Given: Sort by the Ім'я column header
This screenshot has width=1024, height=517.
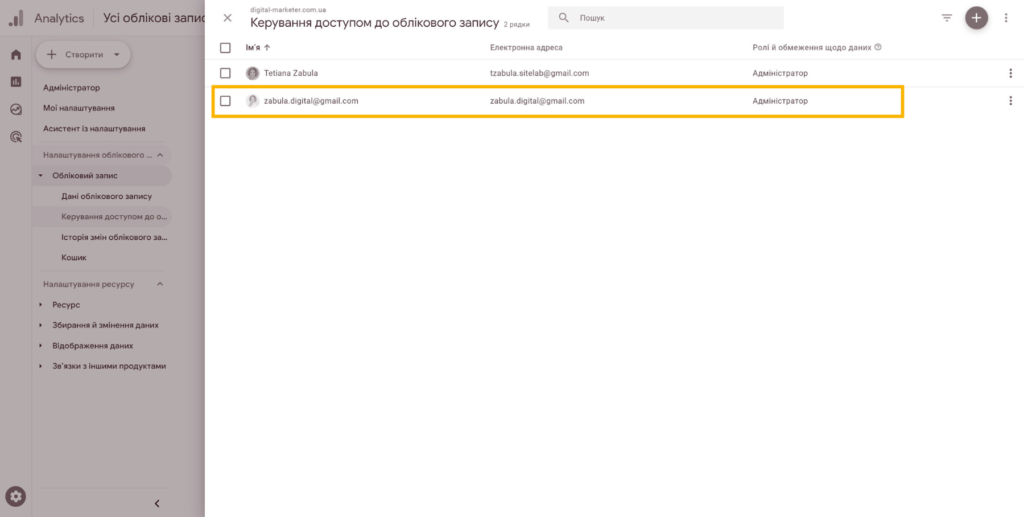Looking at the screenshot, I should (258, 48).
